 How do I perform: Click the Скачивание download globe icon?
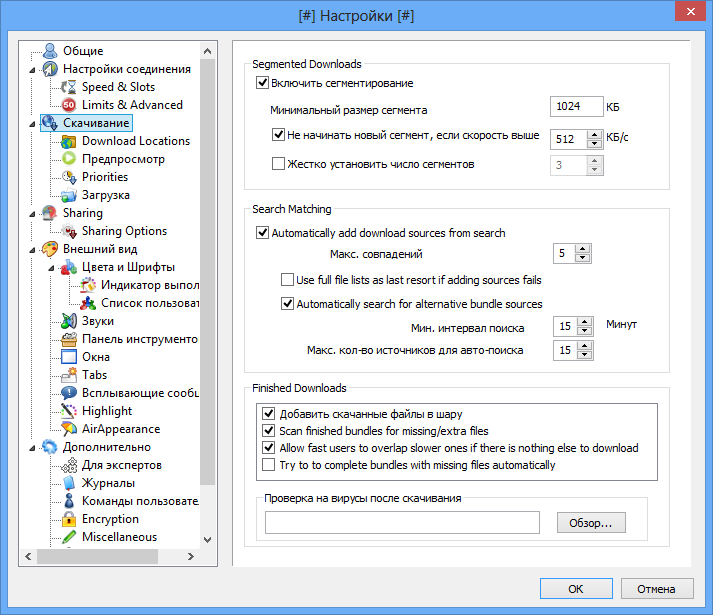click(50, 123)
